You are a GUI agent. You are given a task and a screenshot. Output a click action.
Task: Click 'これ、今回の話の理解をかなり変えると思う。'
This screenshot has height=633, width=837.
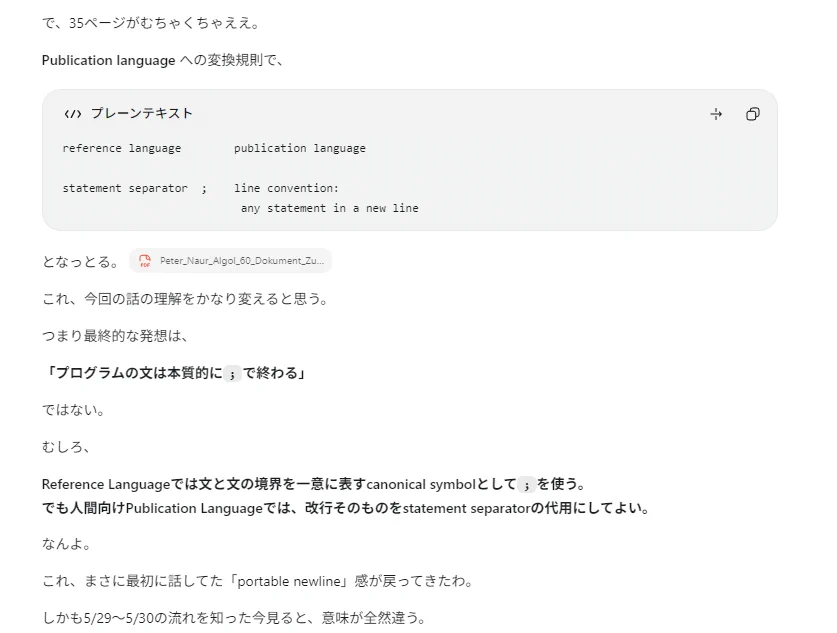tap(185, 299)
